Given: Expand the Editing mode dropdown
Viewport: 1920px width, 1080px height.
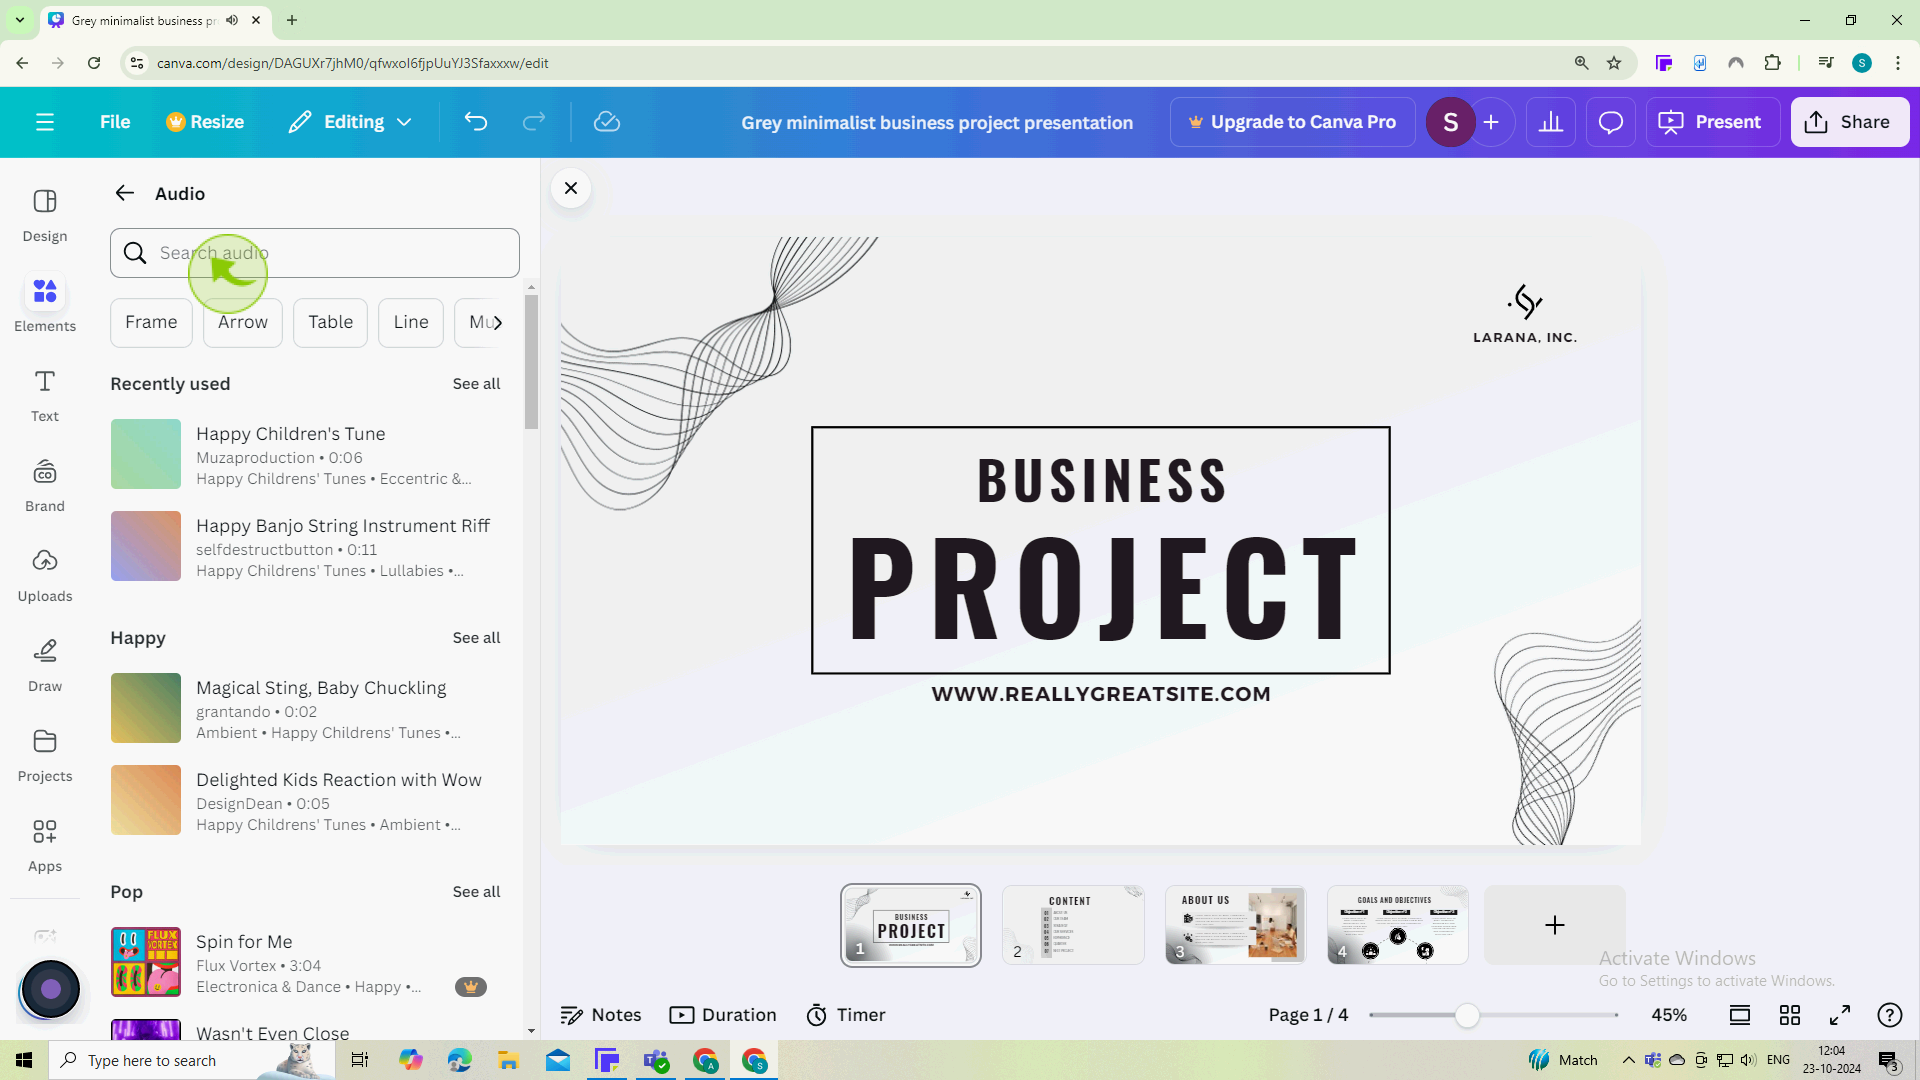Looking at the screenshot, I should pyautogui.click(x=350, y=122).
